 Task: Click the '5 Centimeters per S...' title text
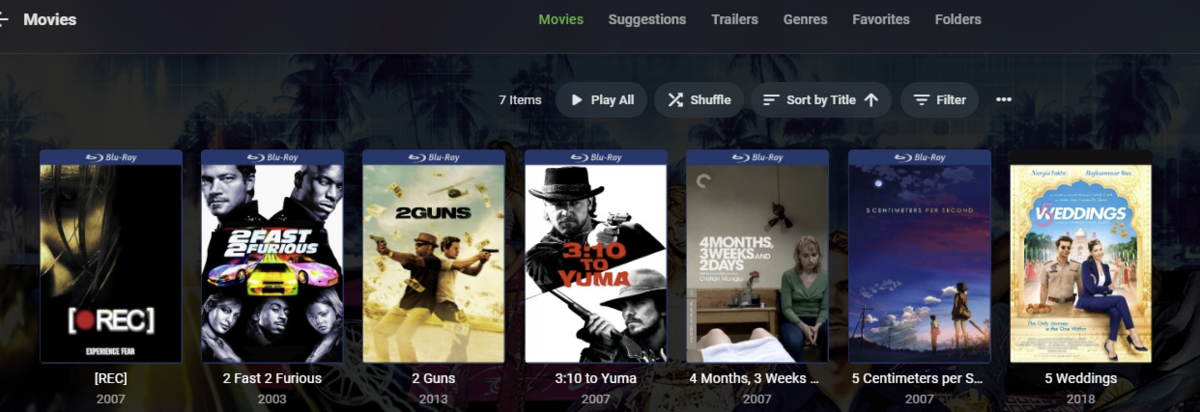coord(919,379)
